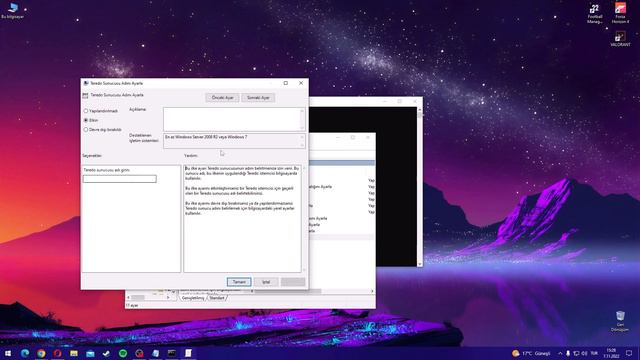Open Opera browser from taskbar
The image size is (640, 360).
(58, 353)
